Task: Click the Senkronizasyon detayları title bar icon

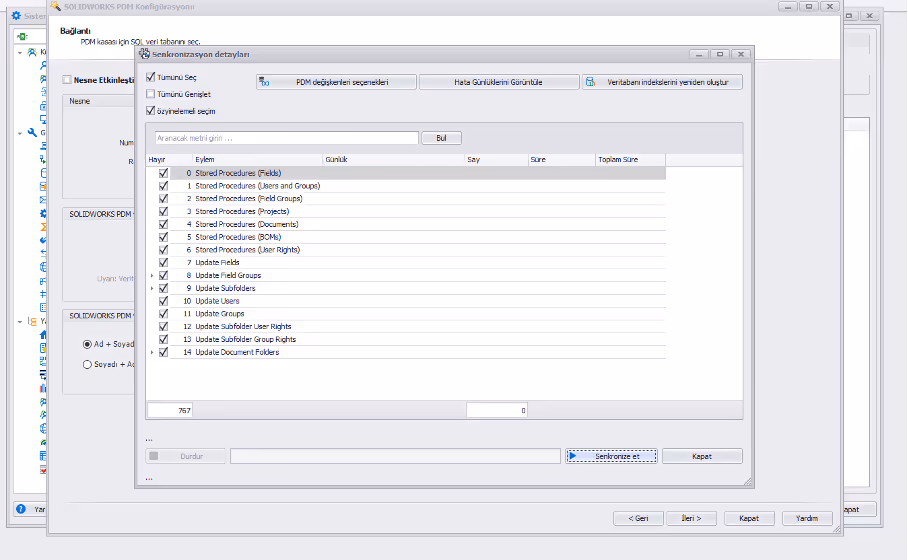Action: click(x=145, y=54)
